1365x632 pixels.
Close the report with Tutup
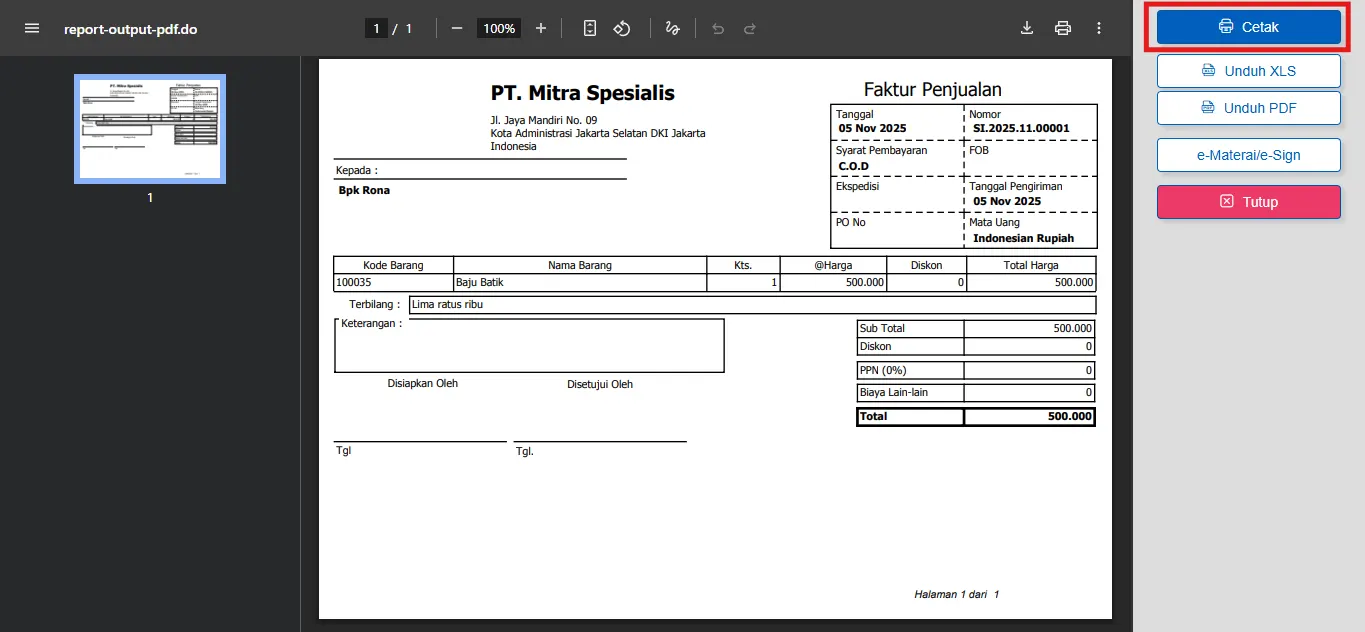(x=1248, y=201)
